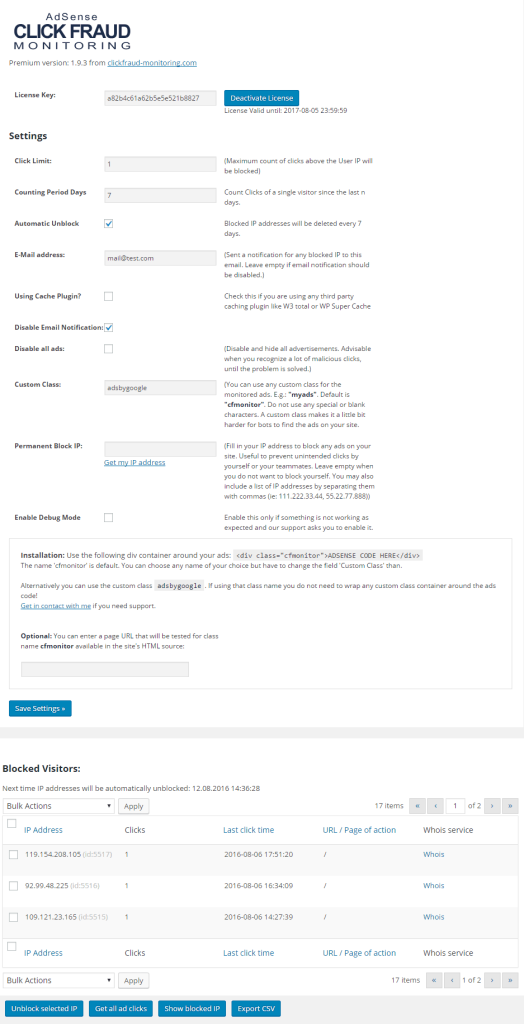Go to previous page in top pagination
This screenshot has height=1024, width=524.
[435, 805]
